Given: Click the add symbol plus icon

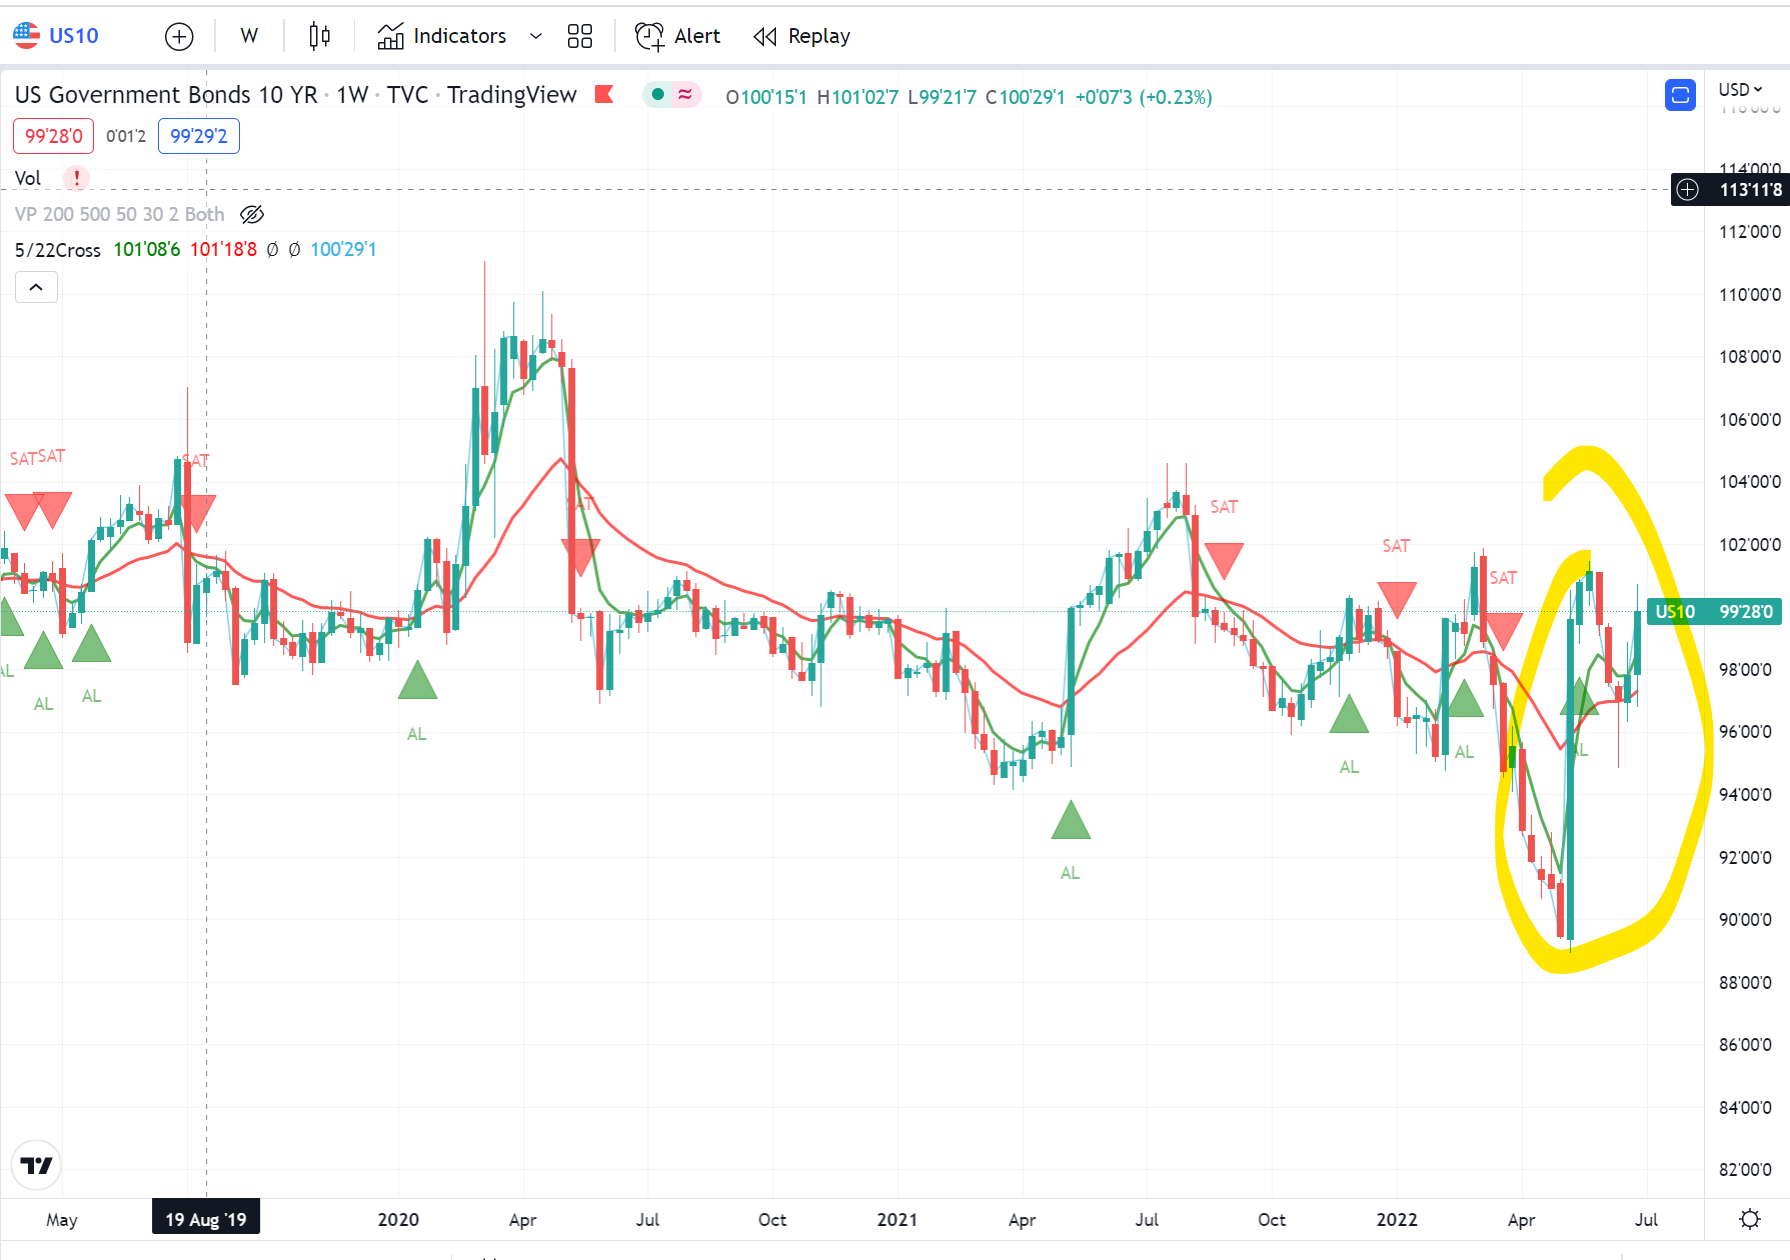Looking at the screenshot, I should pyautogui.click(x=179, y=37).
